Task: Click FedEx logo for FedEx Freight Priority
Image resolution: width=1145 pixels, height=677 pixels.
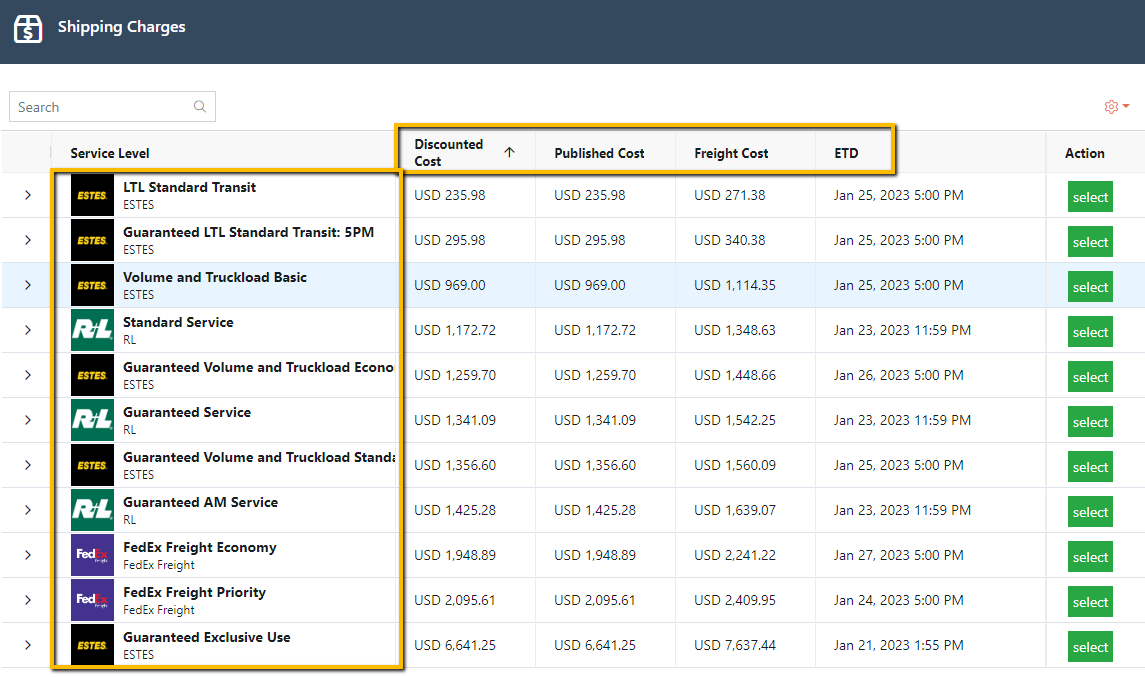Action: coord(92,600)
